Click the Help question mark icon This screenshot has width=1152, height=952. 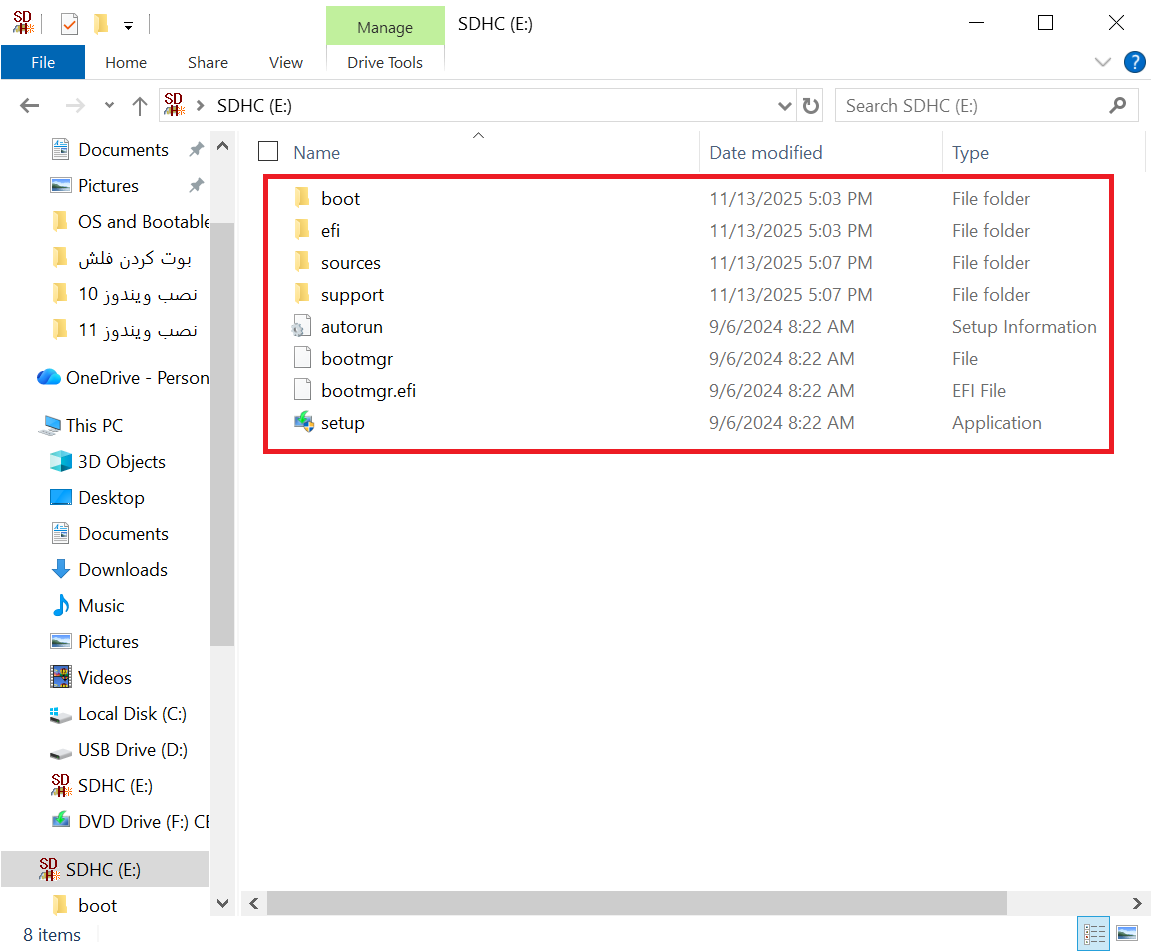click(1134, 62)
